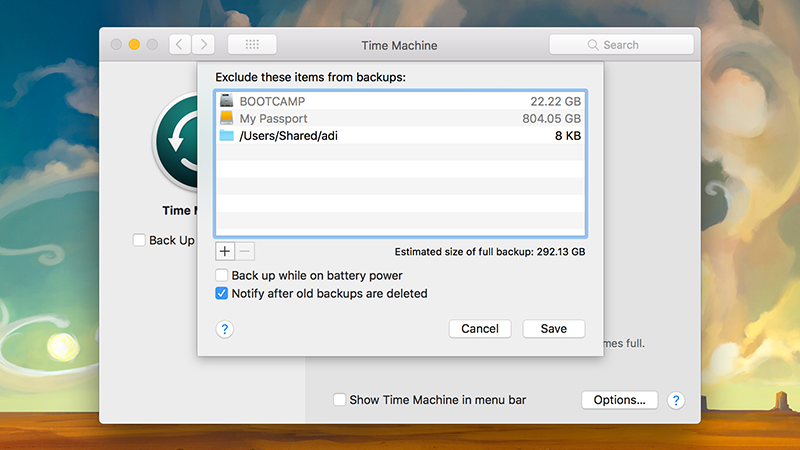Click the back navigation arrow
This screenshot has width=800, height=450.
click(180, 45)
